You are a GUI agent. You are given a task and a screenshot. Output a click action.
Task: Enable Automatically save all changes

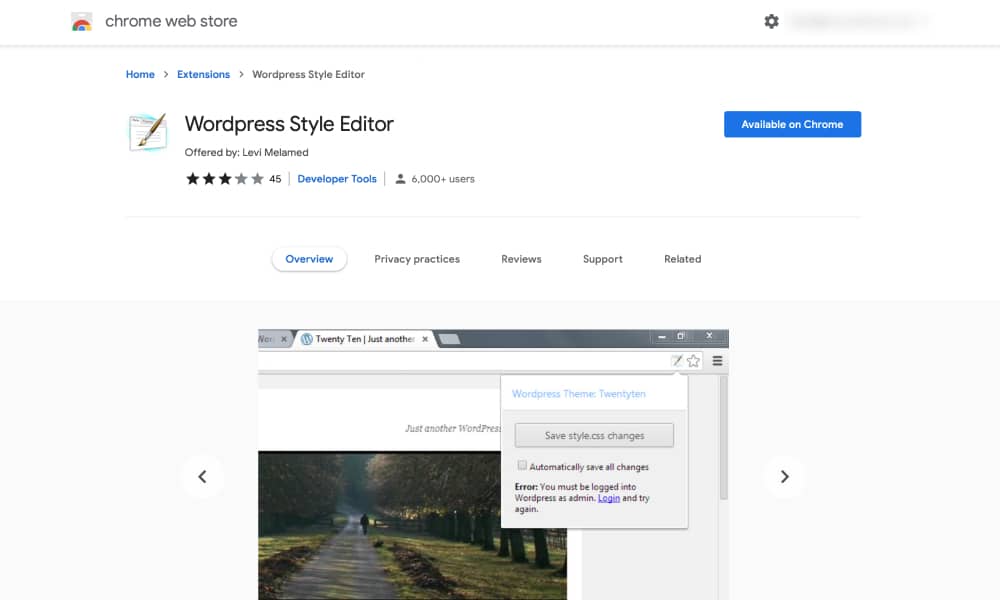pyautogui.click(x=521, y=465)
